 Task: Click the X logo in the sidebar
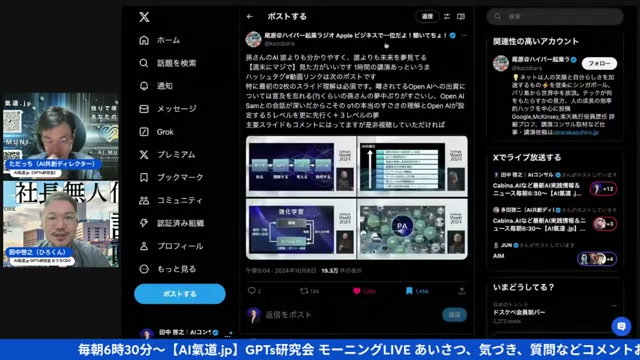click(x=144, y=17)
